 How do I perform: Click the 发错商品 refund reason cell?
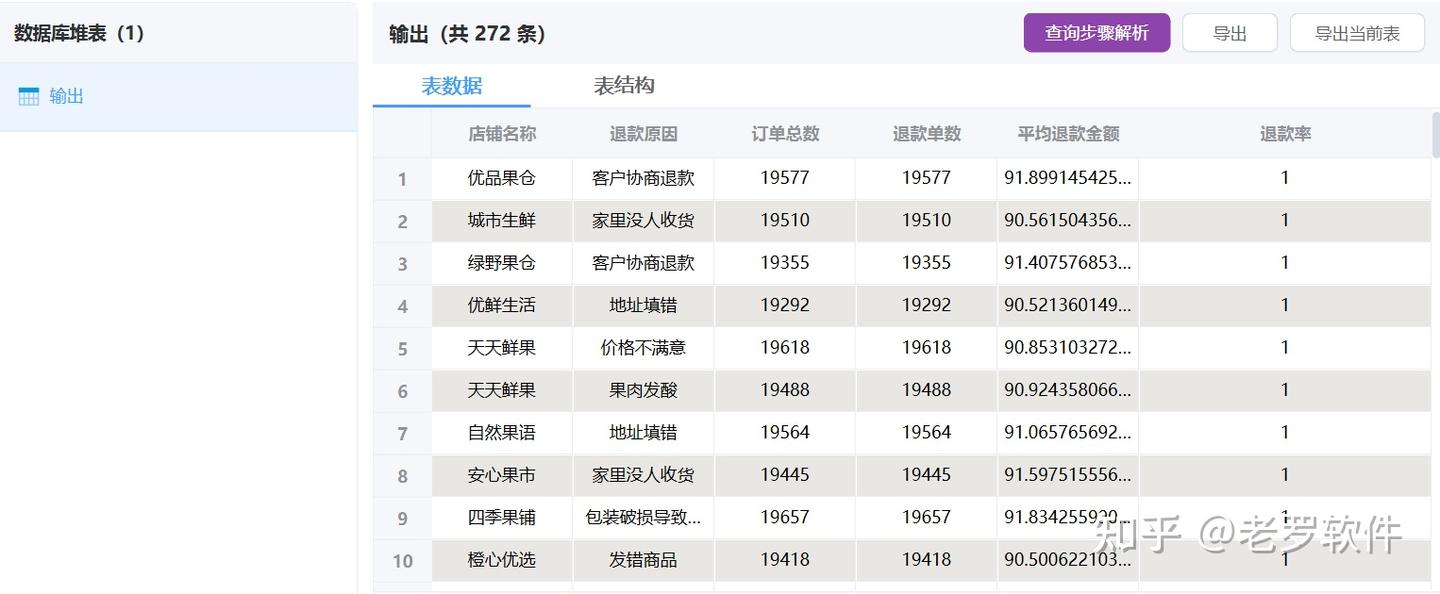(644, 560)
